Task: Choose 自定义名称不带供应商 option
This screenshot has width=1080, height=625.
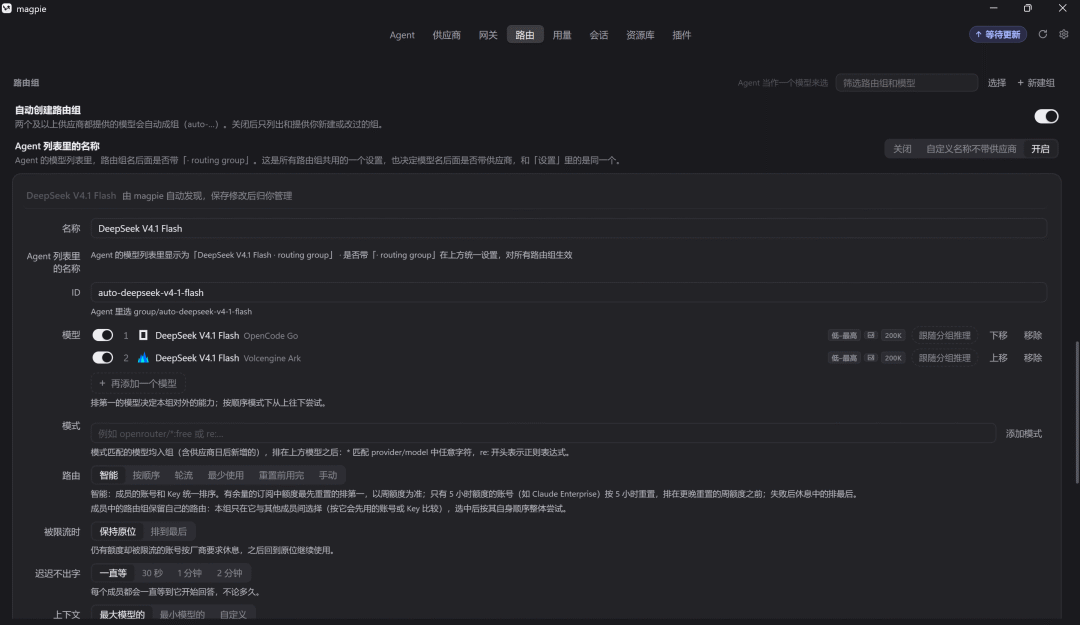Action: click(971, 149)
